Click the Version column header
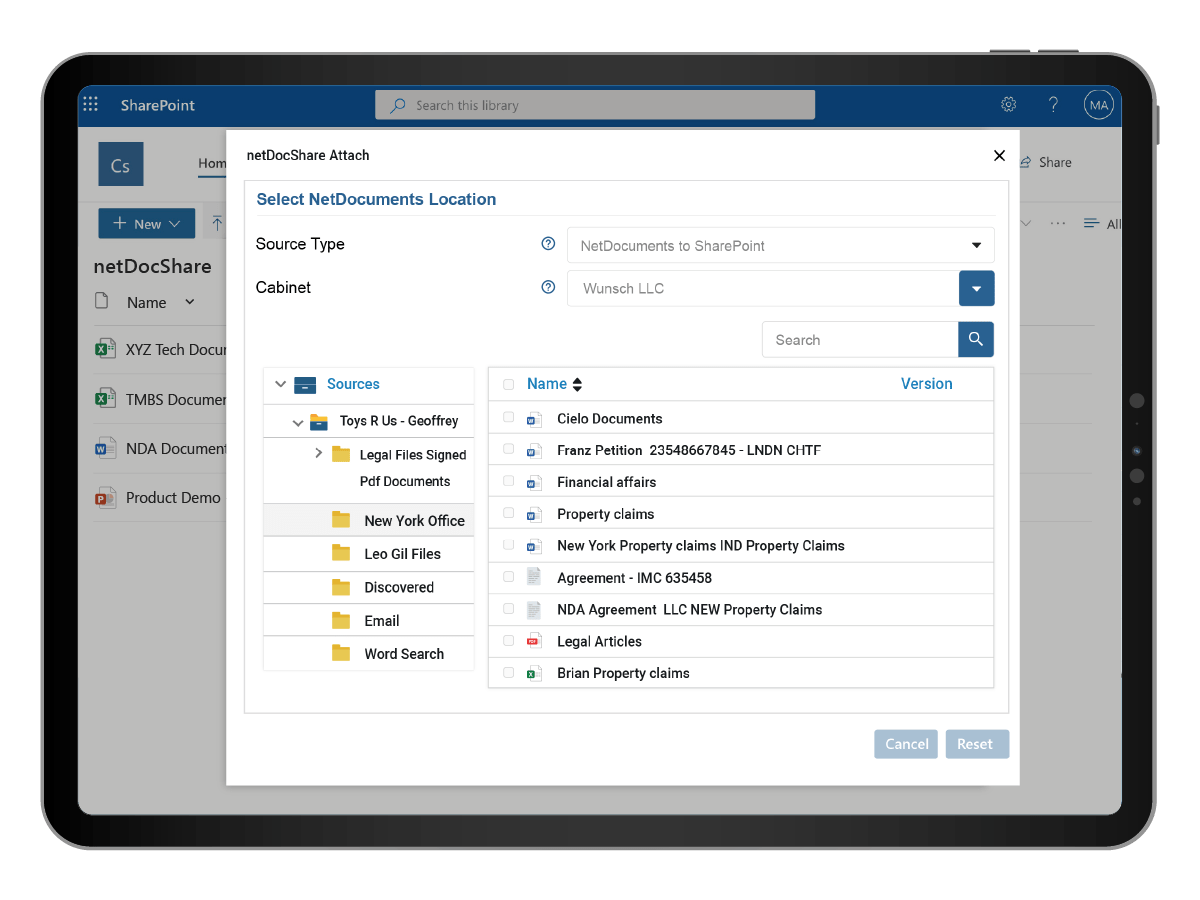1200x900 pixels. [926, 384]
